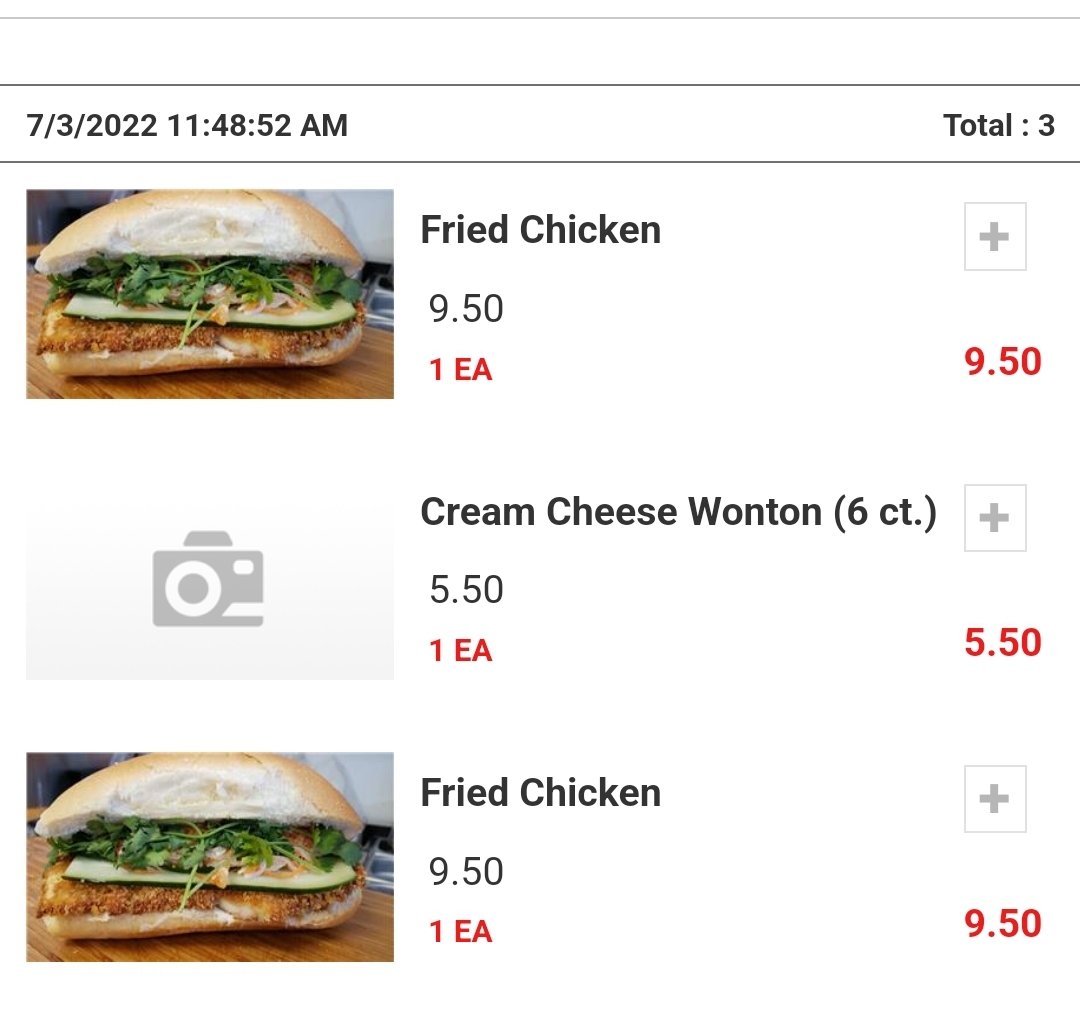Click the gray 9.50 unit price of first Fried Chicken
The width and height of the screenshot is (1080, 1020).
point(466,309)
